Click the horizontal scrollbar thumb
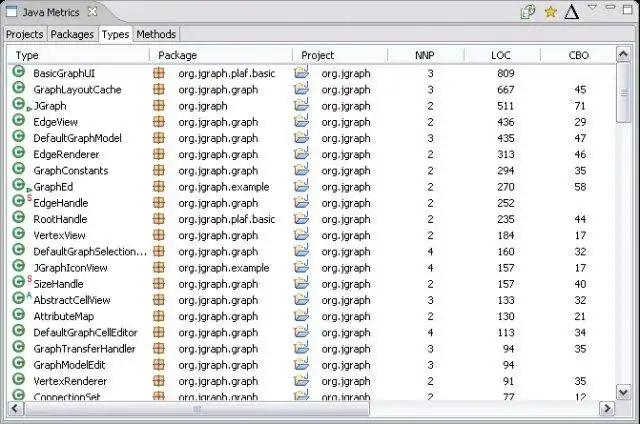640x424 pixels. click(197, 408)
